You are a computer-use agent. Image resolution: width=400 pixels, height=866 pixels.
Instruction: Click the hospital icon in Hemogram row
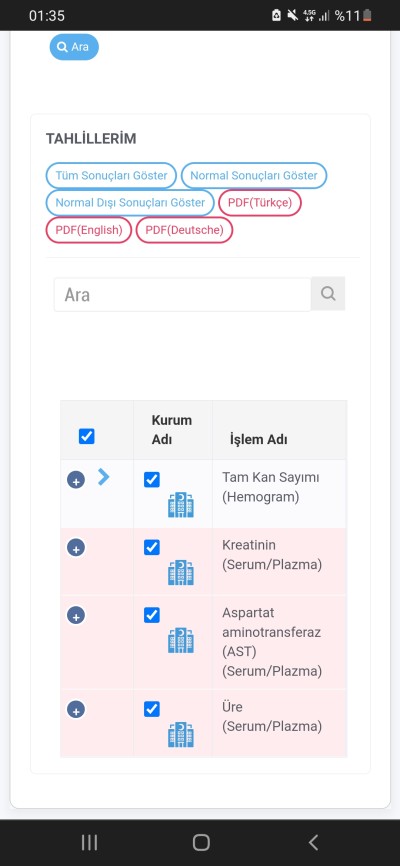[181, 505]
